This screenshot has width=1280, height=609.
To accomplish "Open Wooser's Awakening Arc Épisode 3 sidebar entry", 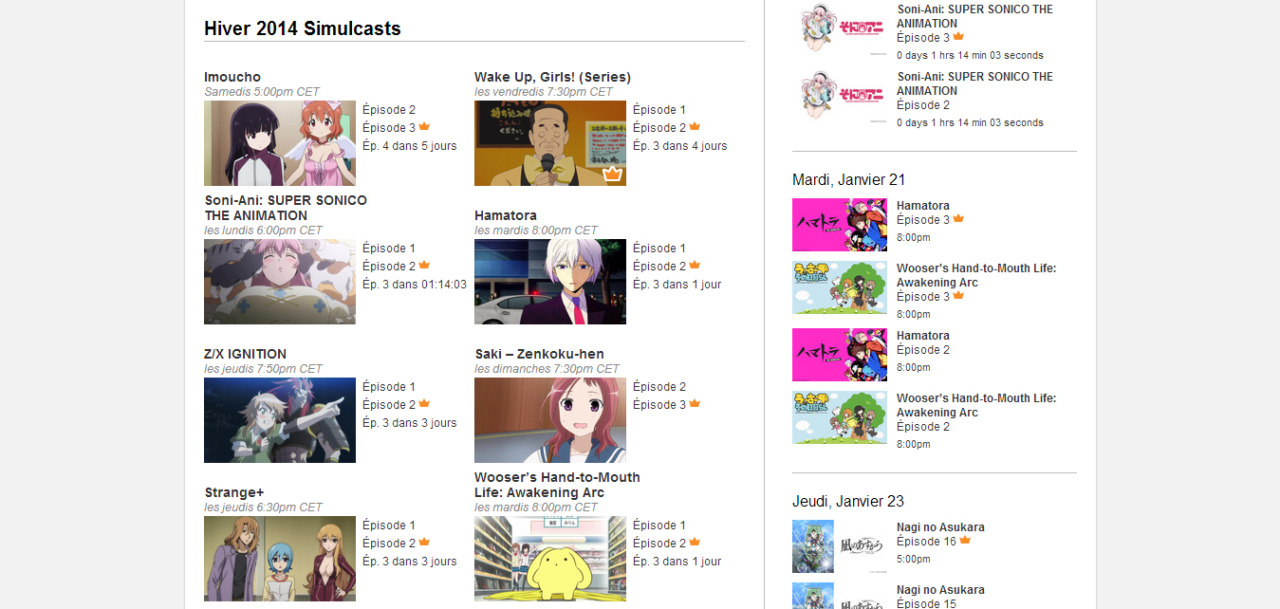I will tap(923, 296).
